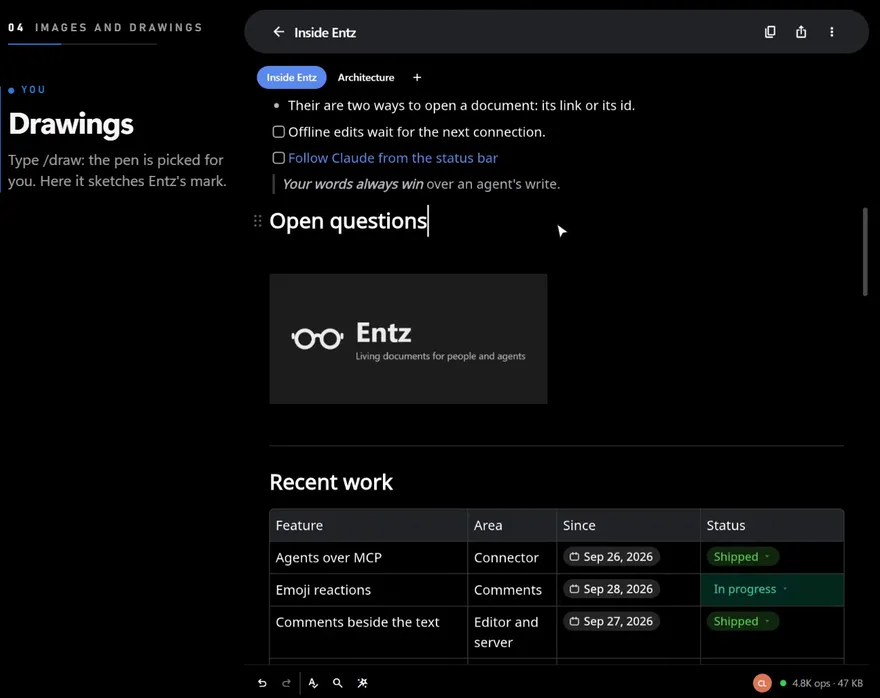Screen dimensions: 880x698
Task: Go back with the arrow beside Inside Entz
Action: point(278,32)
